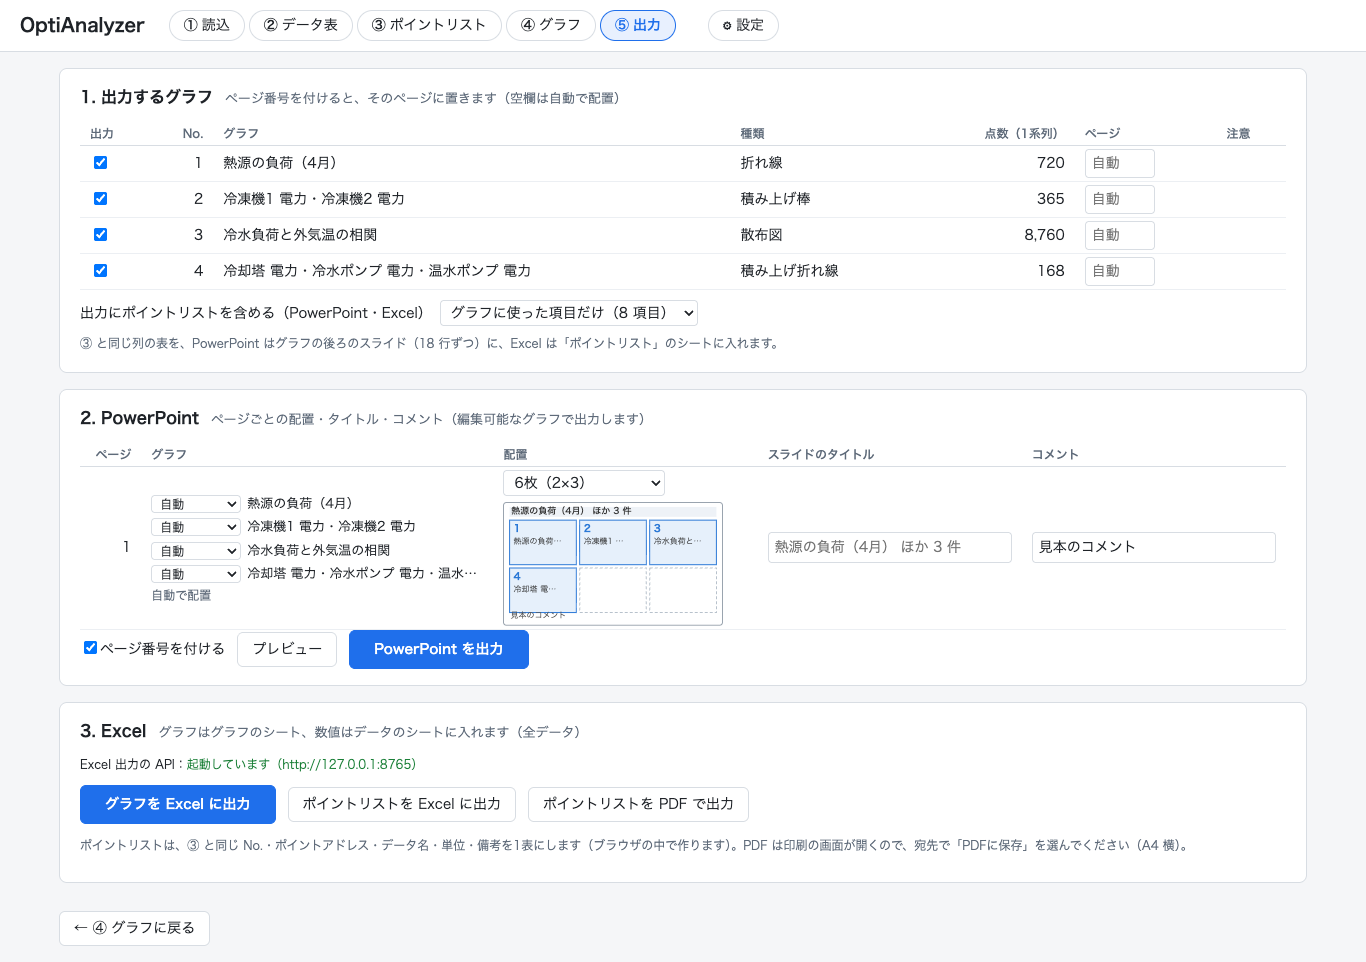This screenshot has width=1366, height=962.
Task: Toggle ページ番号を付ける checkbox
Action: (91, 648)
